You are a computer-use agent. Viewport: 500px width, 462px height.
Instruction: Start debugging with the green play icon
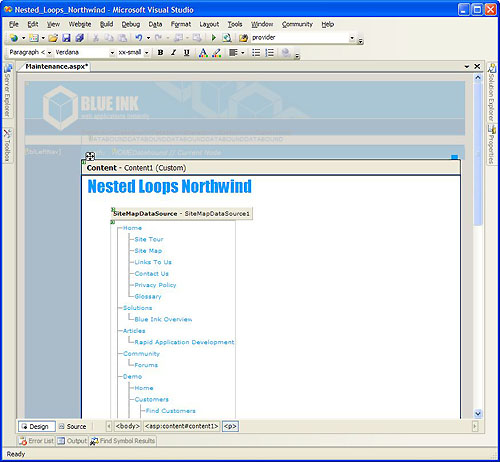coord(214,38)
